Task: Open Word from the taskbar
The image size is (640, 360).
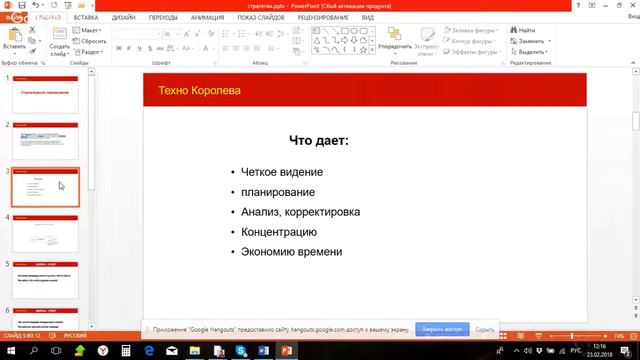Action: tap(264, 351)
